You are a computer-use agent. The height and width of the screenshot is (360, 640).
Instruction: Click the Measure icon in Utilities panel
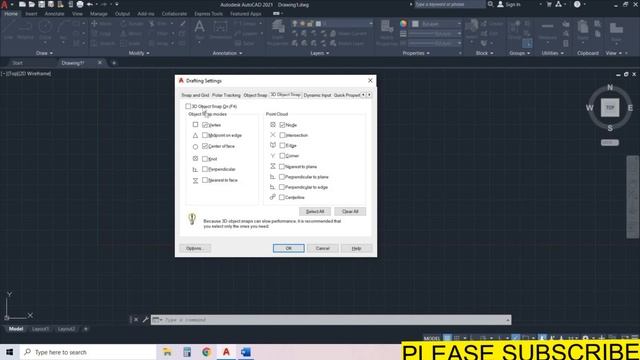coord(547,30)
